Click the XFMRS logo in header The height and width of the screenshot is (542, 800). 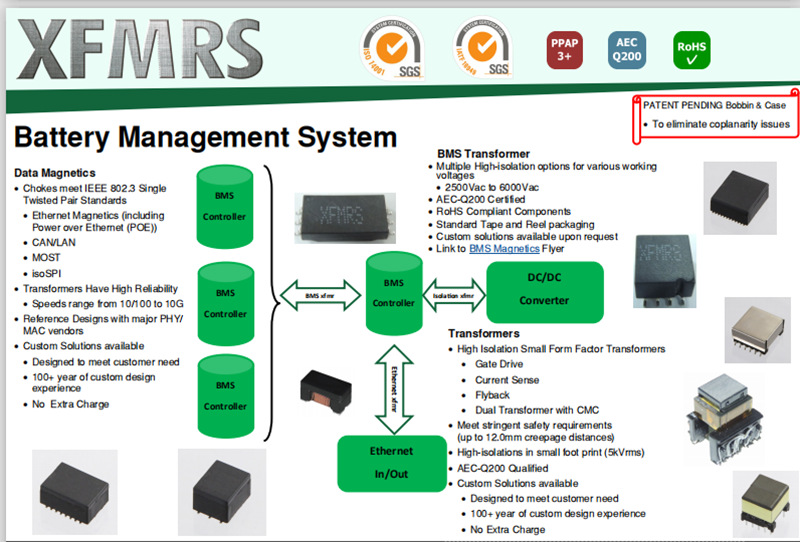140,49
